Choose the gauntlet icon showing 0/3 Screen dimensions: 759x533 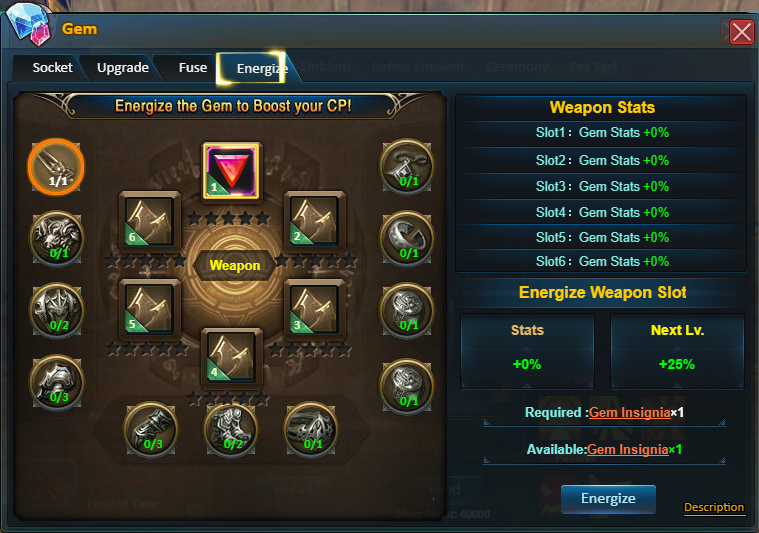point(151,429)
